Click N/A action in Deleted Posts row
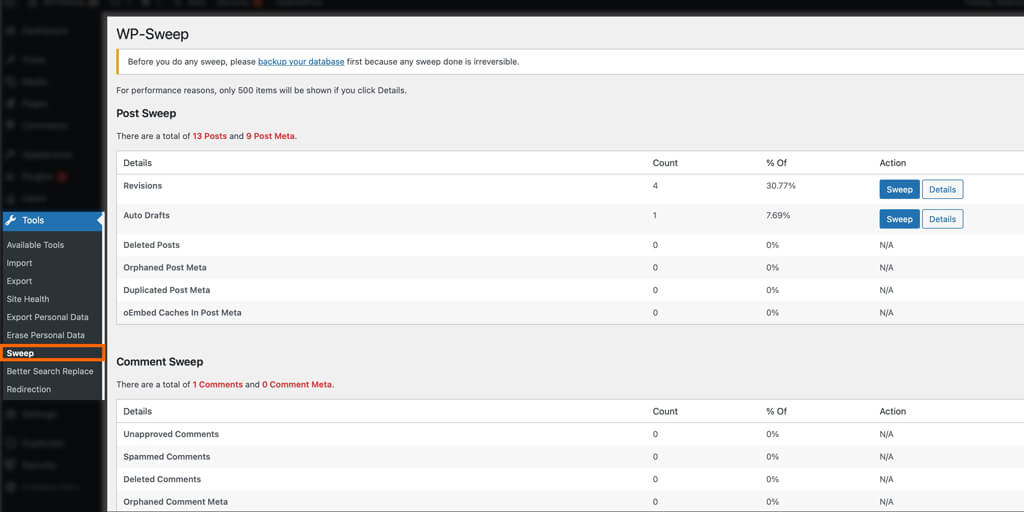 [886, 245]
